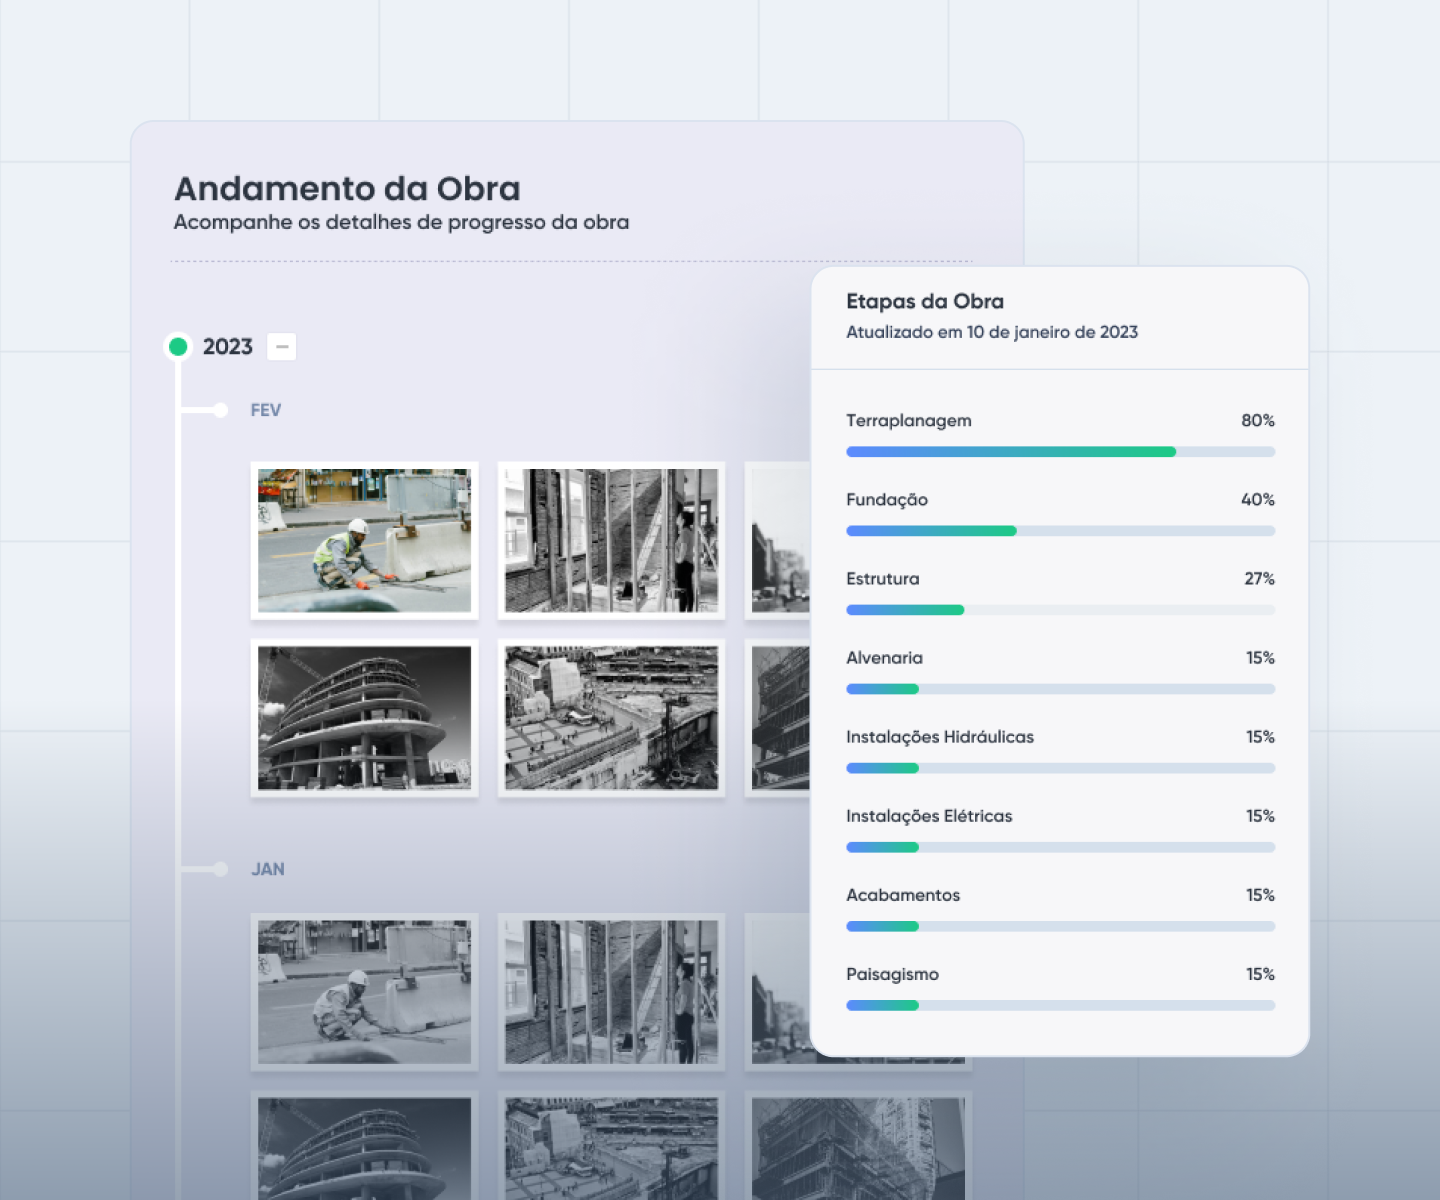Click the "Estrutura" stage label

pos(883,579)
